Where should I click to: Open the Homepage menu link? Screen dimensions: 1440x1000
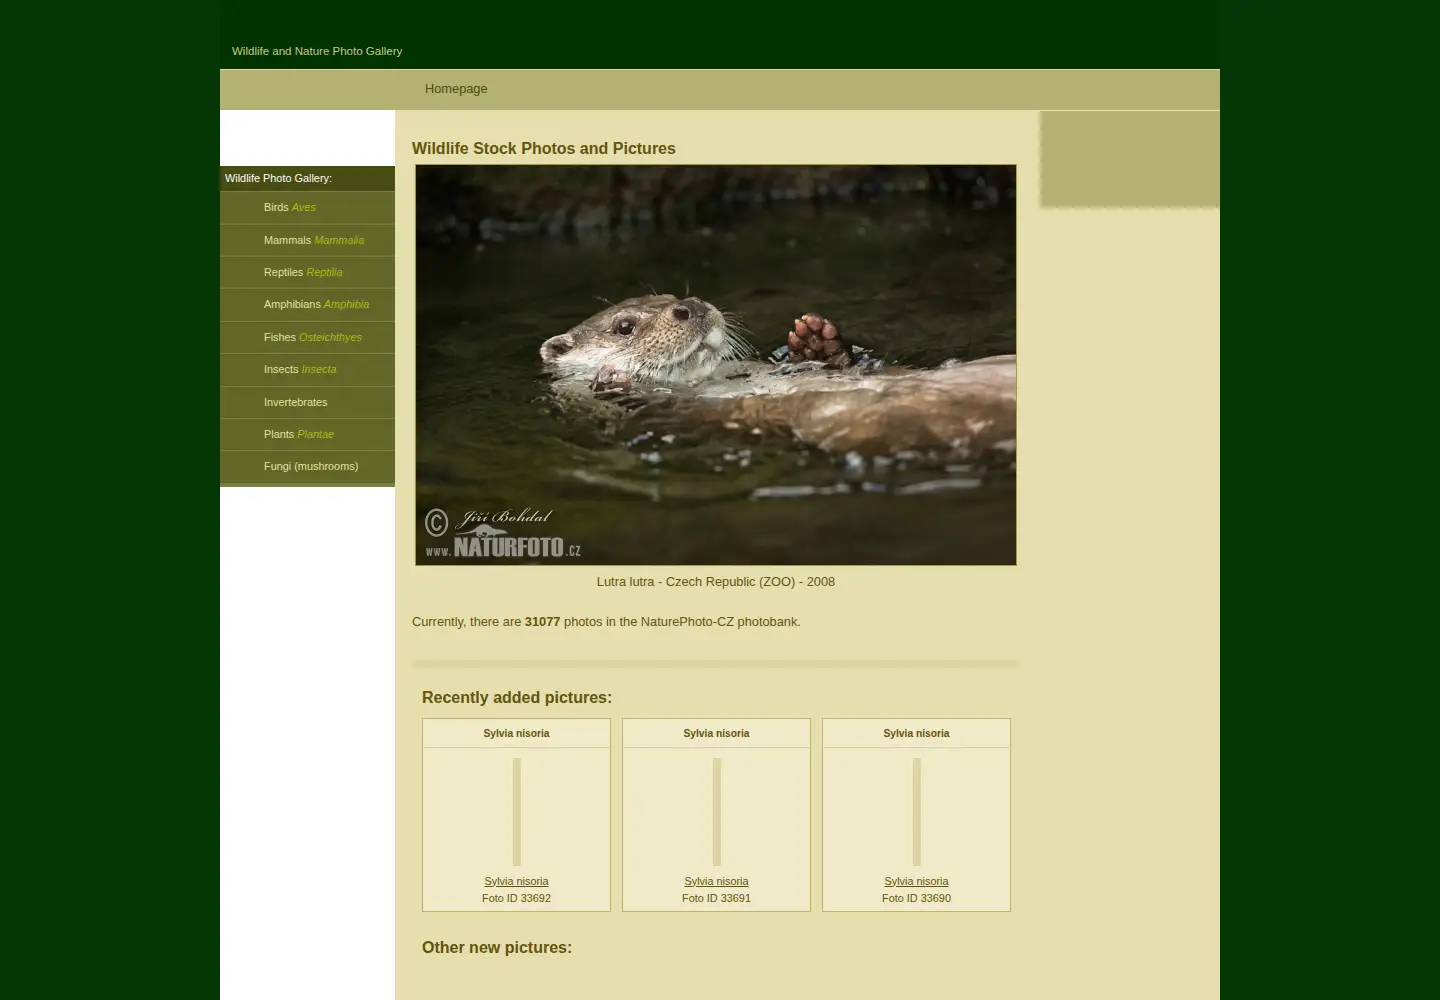pyautogui.click(x=456, y=89)
